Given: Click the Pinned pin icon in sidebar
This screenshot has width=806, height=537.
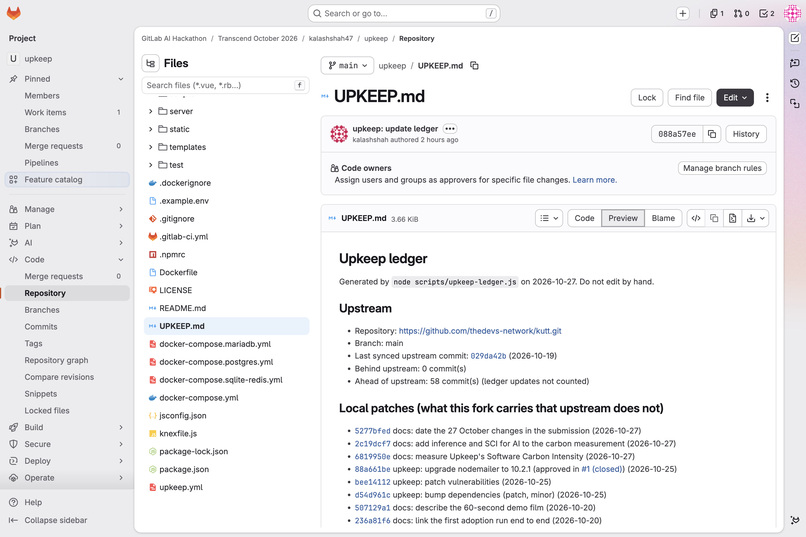Looking at the screenshot, I should coord(13,79).
